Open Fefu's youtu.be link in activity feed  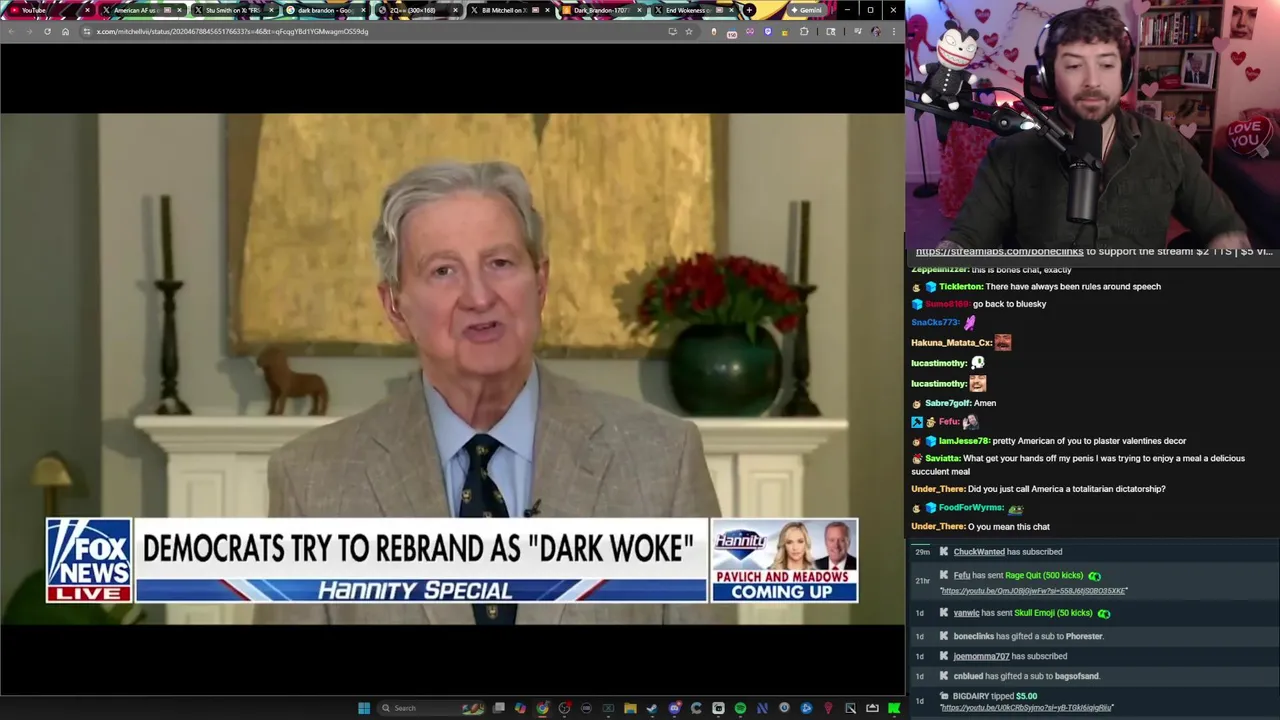click(x=1033, y=591)
